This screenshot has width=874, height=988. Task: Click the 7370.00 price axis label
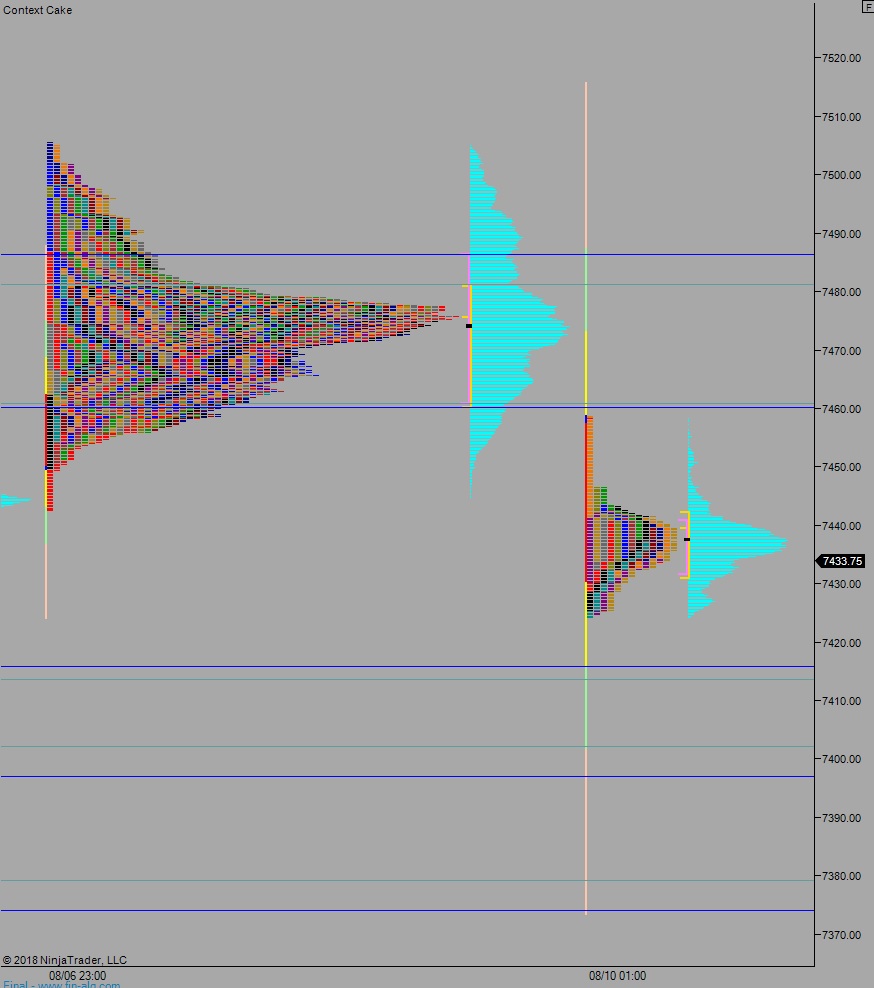point(841,935)
